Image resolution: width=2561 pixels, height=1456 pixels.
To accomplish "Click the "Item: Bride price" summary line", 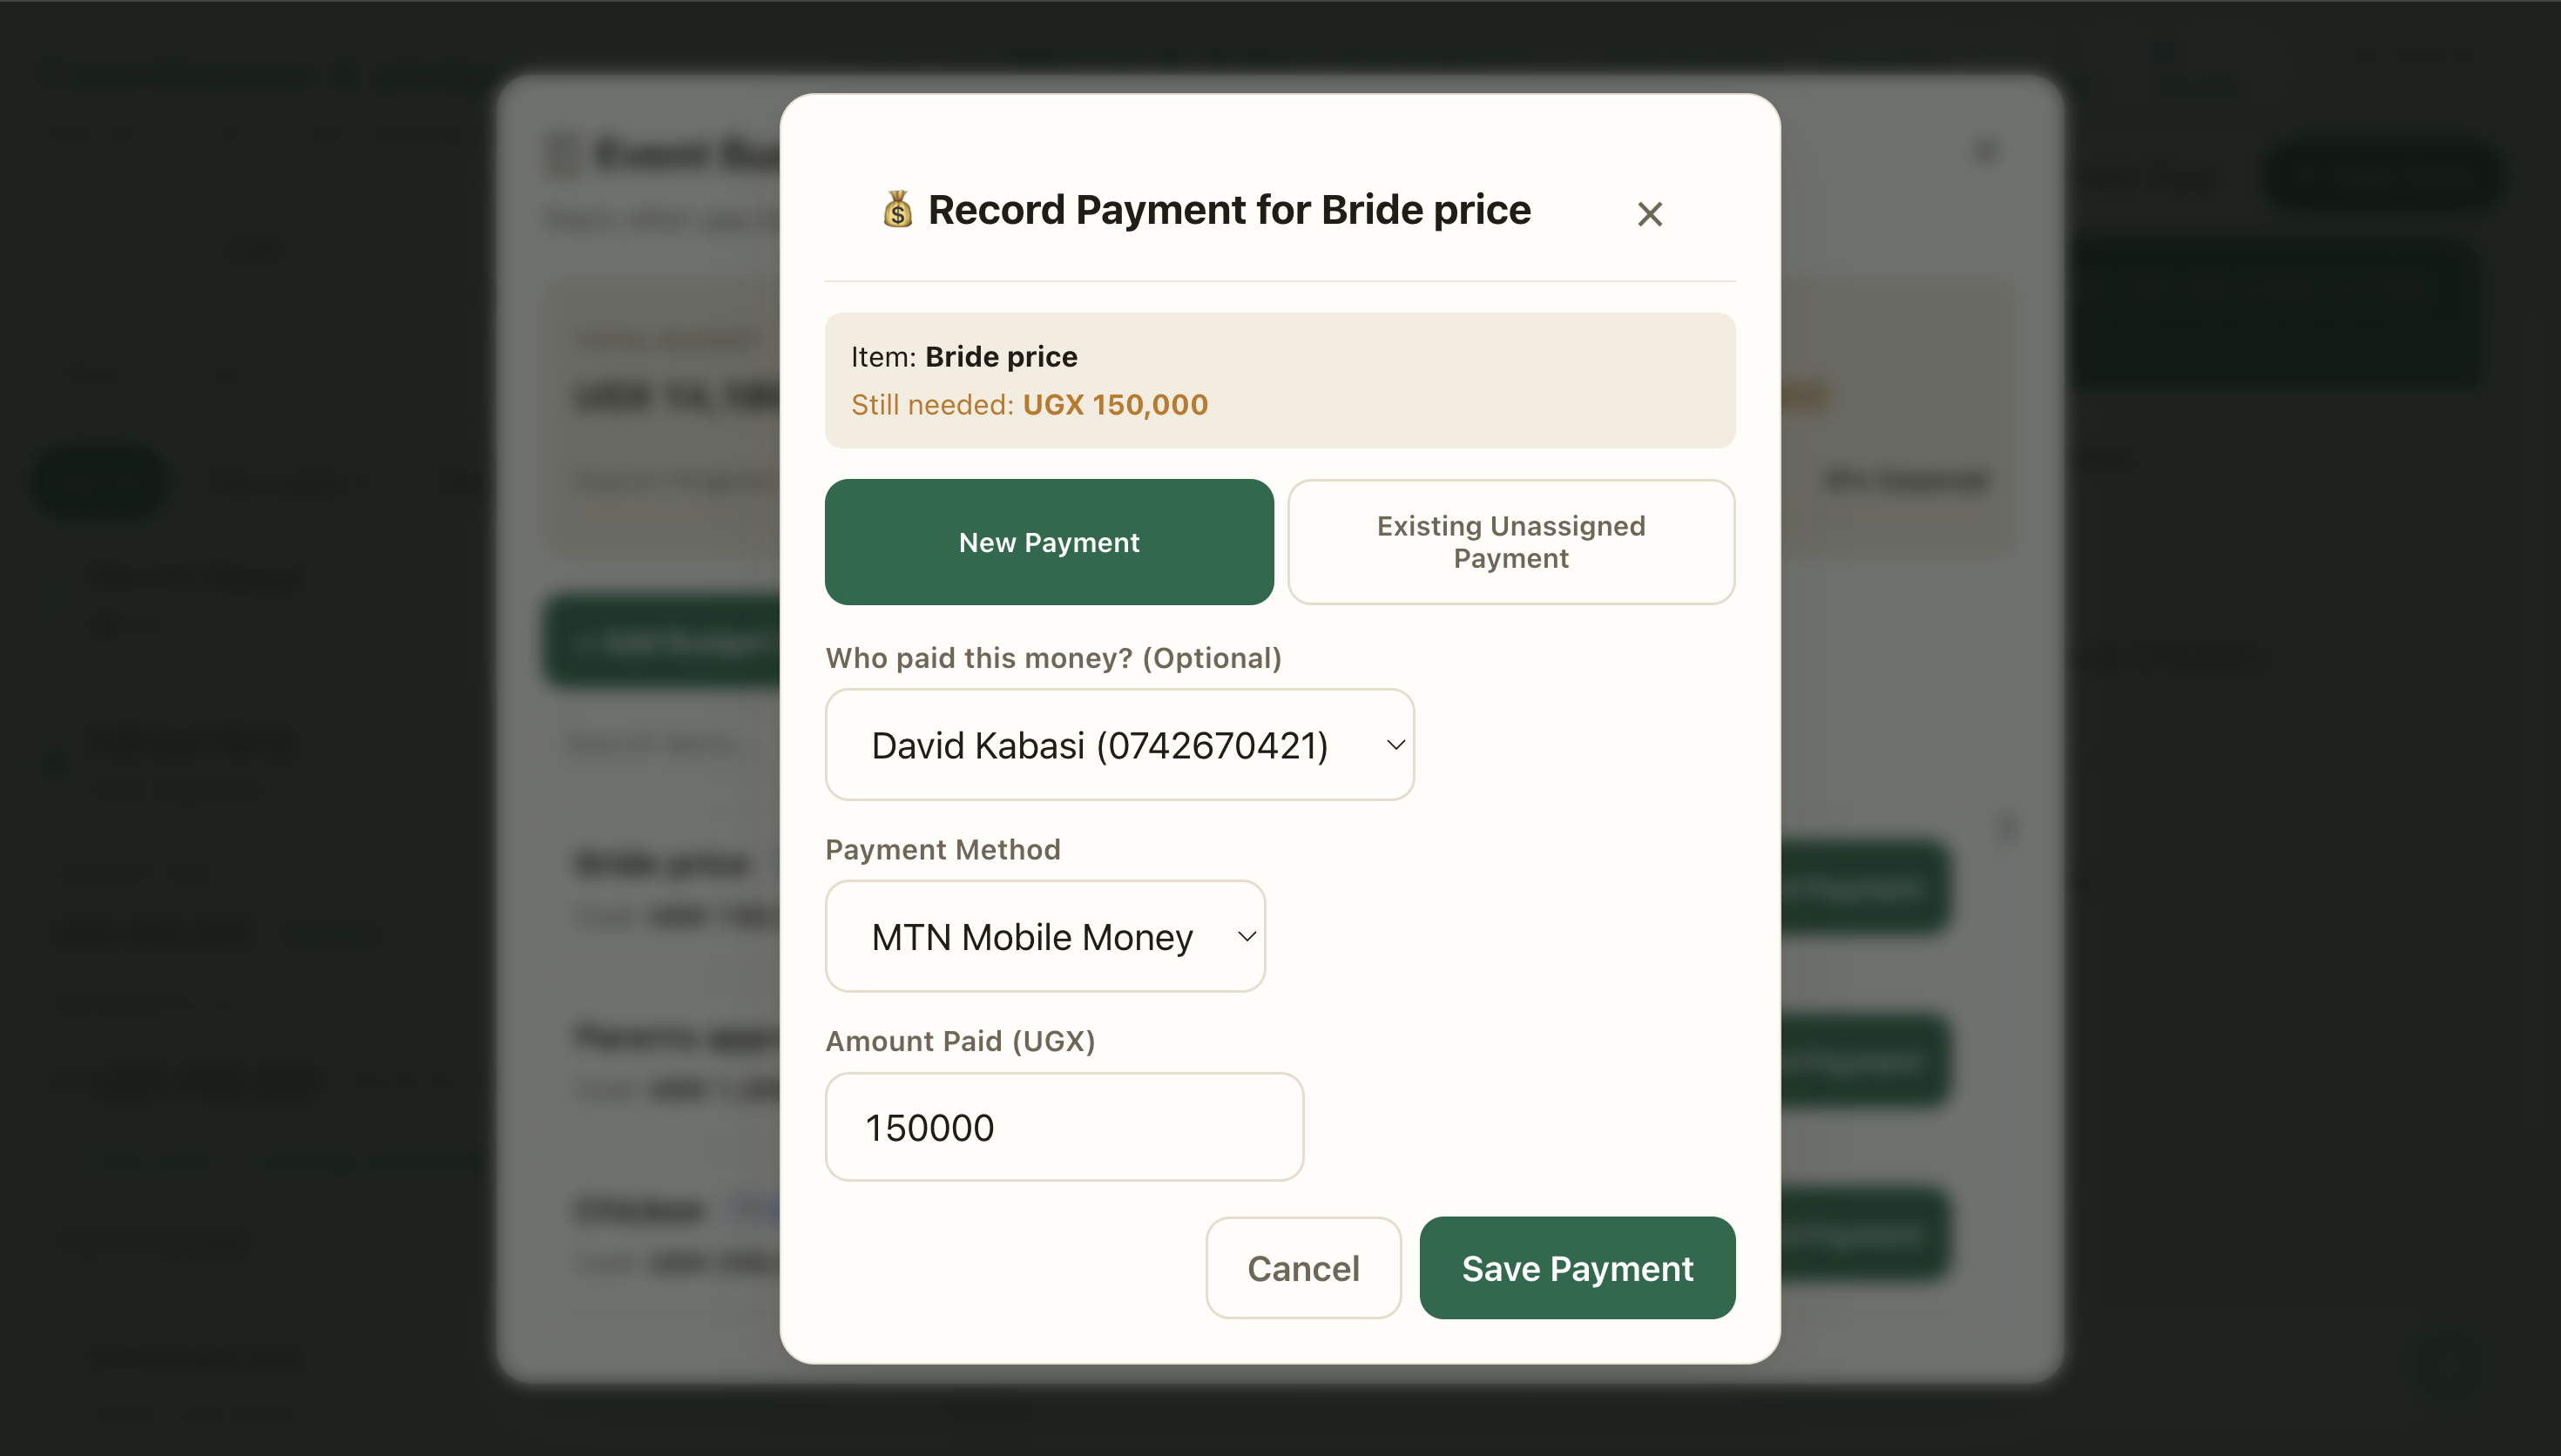I will coord(964,356).
